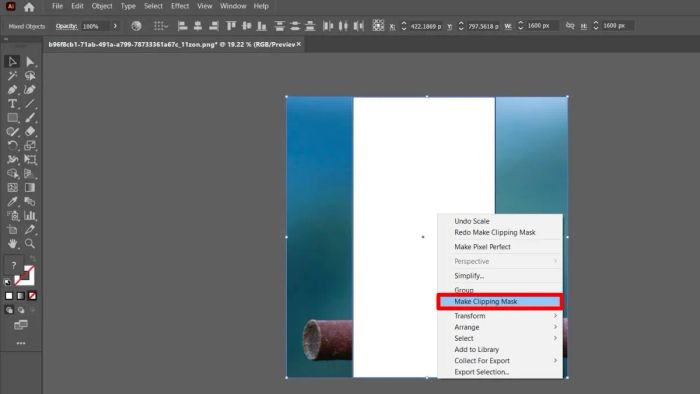This screenshot has height=394, width=700.
Task: Choose the Rotate tool
Action: click(x=12, y=145)
